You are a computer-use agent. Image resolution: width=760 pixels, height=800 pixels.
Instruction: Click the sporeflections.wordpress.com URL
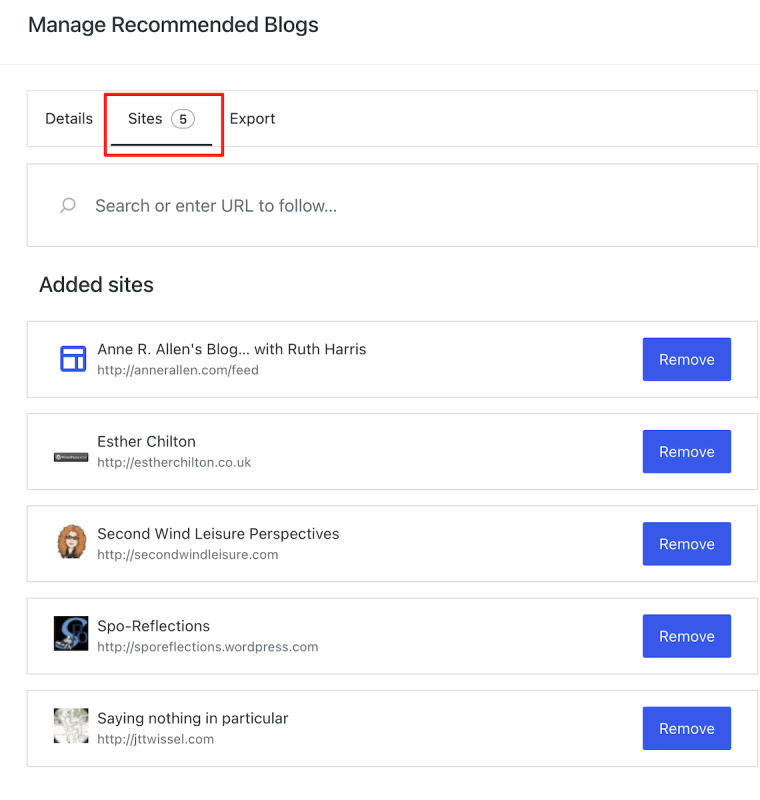click(207, 646)
